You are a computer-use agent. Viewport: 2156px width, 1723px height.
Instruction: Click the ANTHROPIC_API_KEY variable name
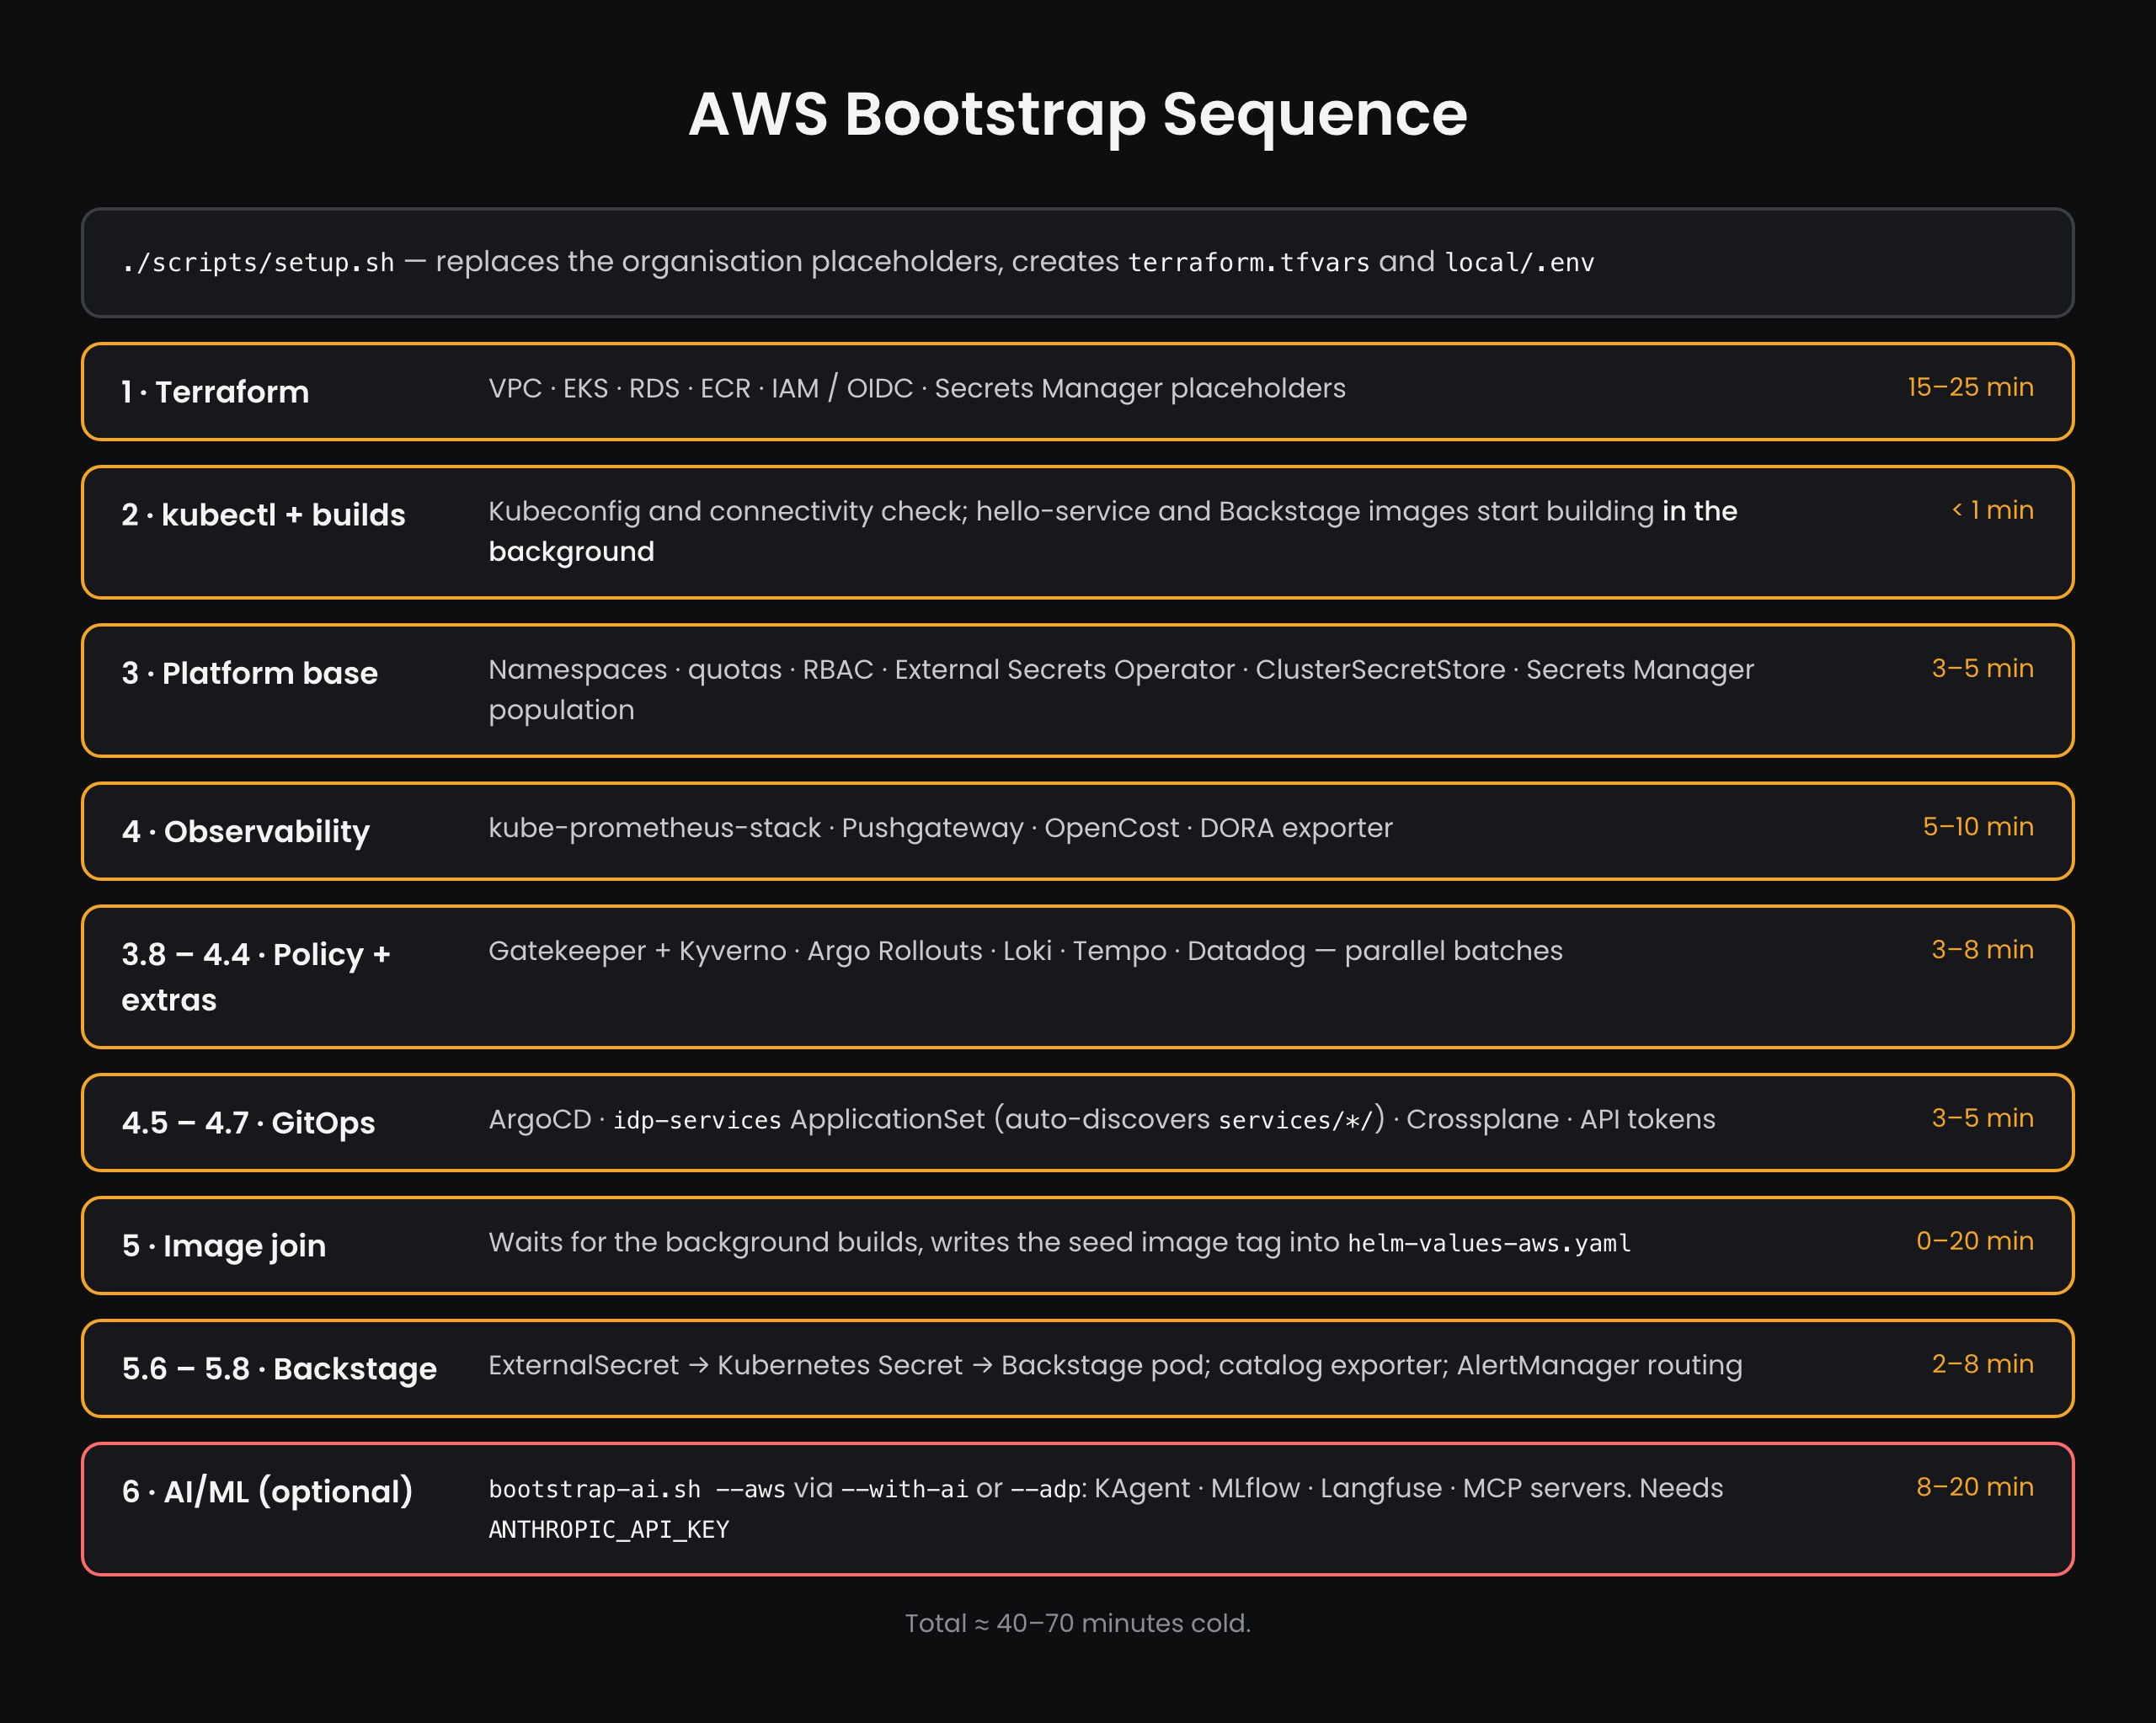click(x=609, y=1530)
